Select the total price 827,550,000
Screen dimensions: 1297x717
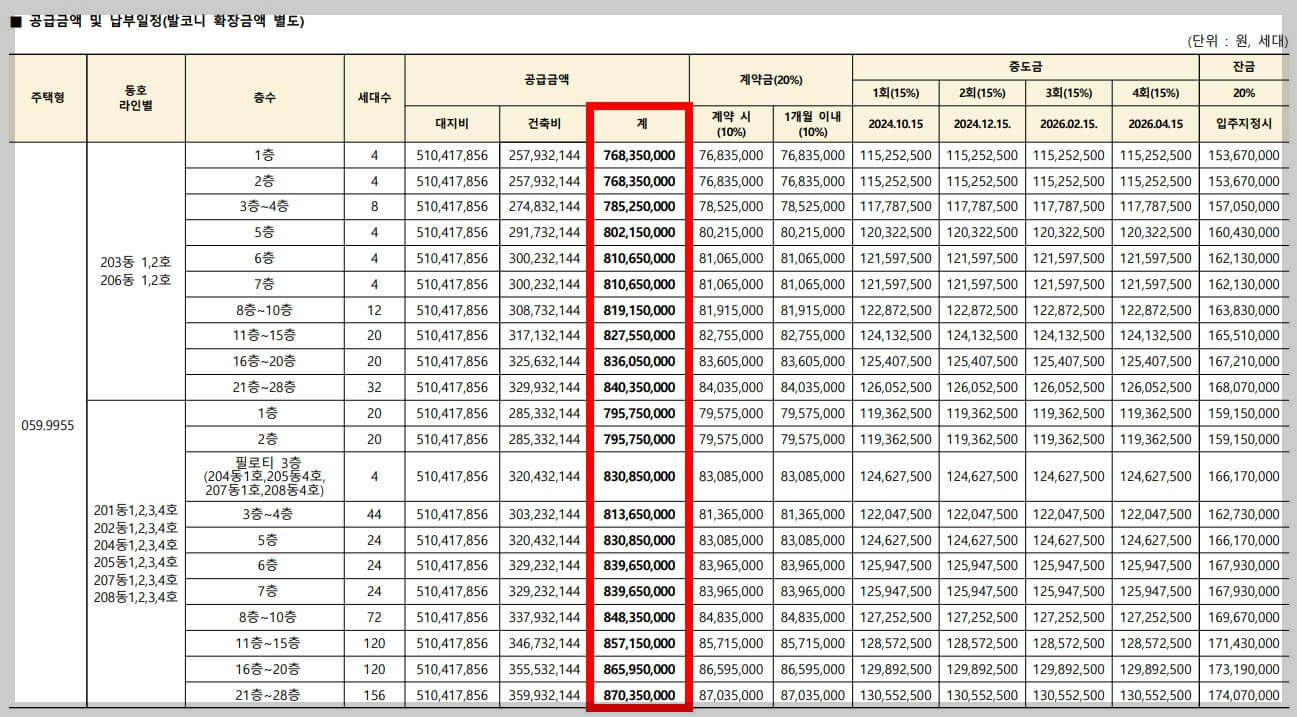[639, 335]
